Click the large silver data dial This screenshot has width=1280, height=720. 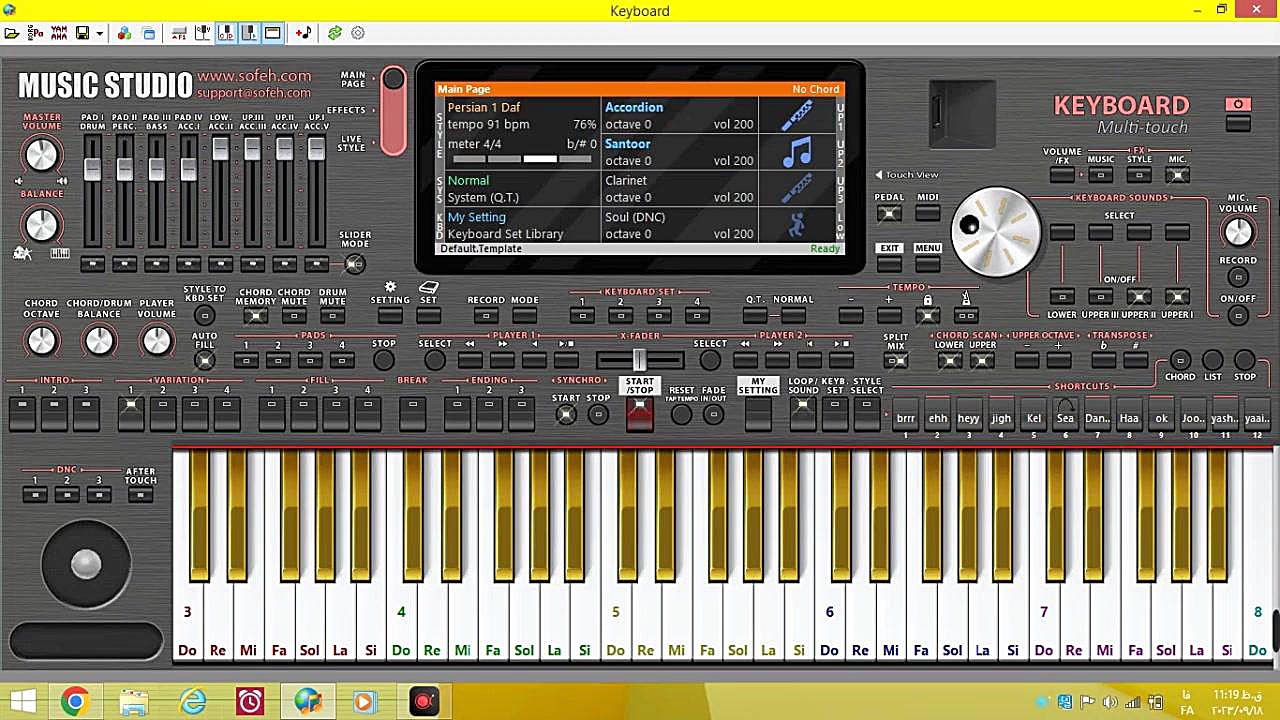click(x=996, y=232)
